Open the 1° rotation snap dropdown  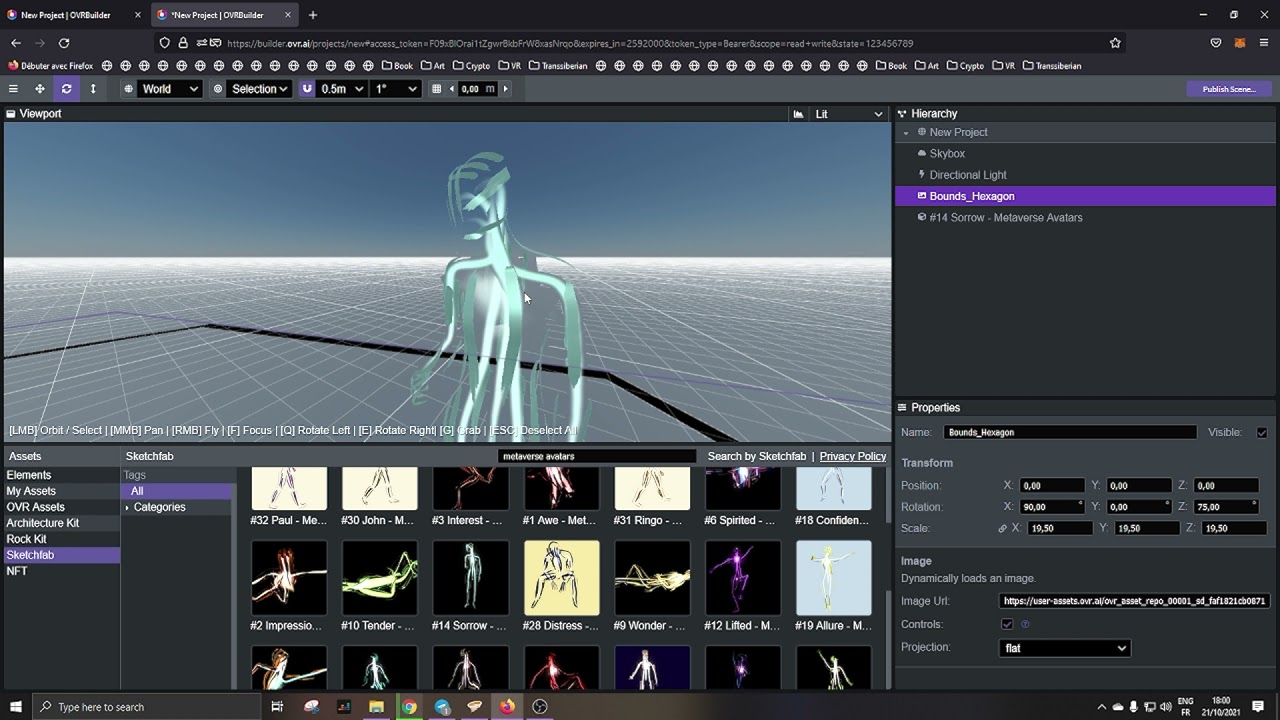tap(395, 89)
